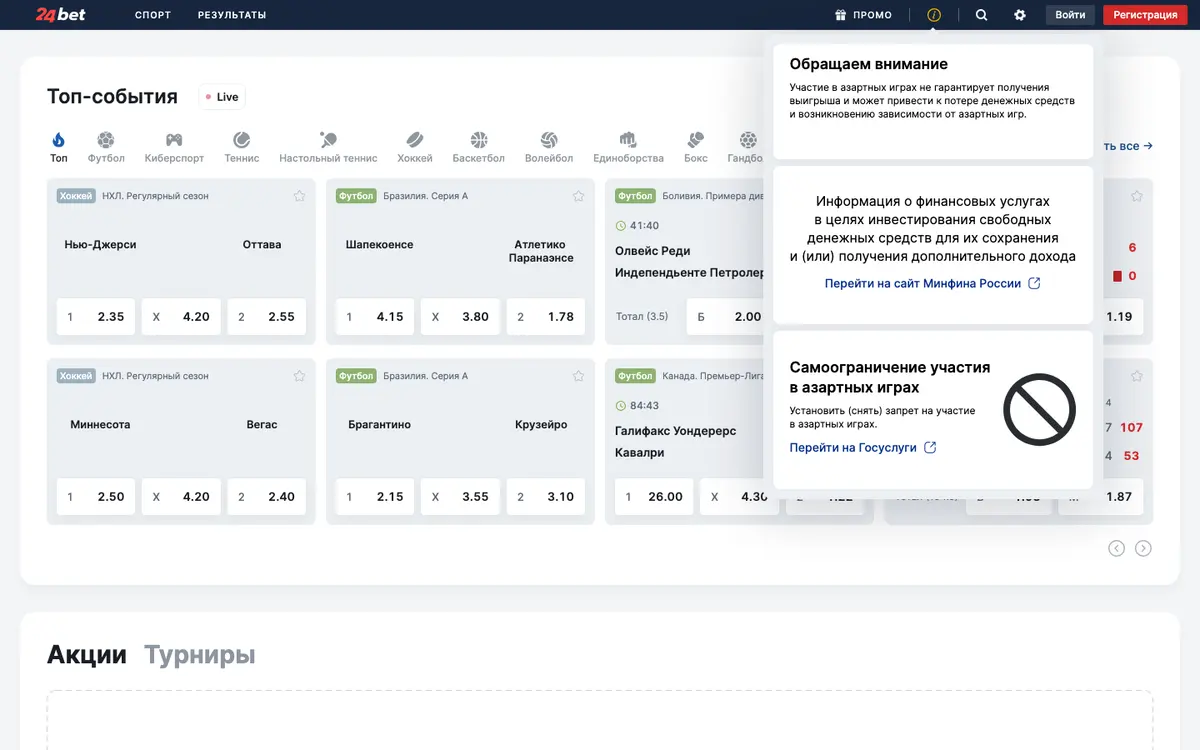Bet on Нью-Джерси win at 2.35
The image size is (1200, 750).
[96, 316]
